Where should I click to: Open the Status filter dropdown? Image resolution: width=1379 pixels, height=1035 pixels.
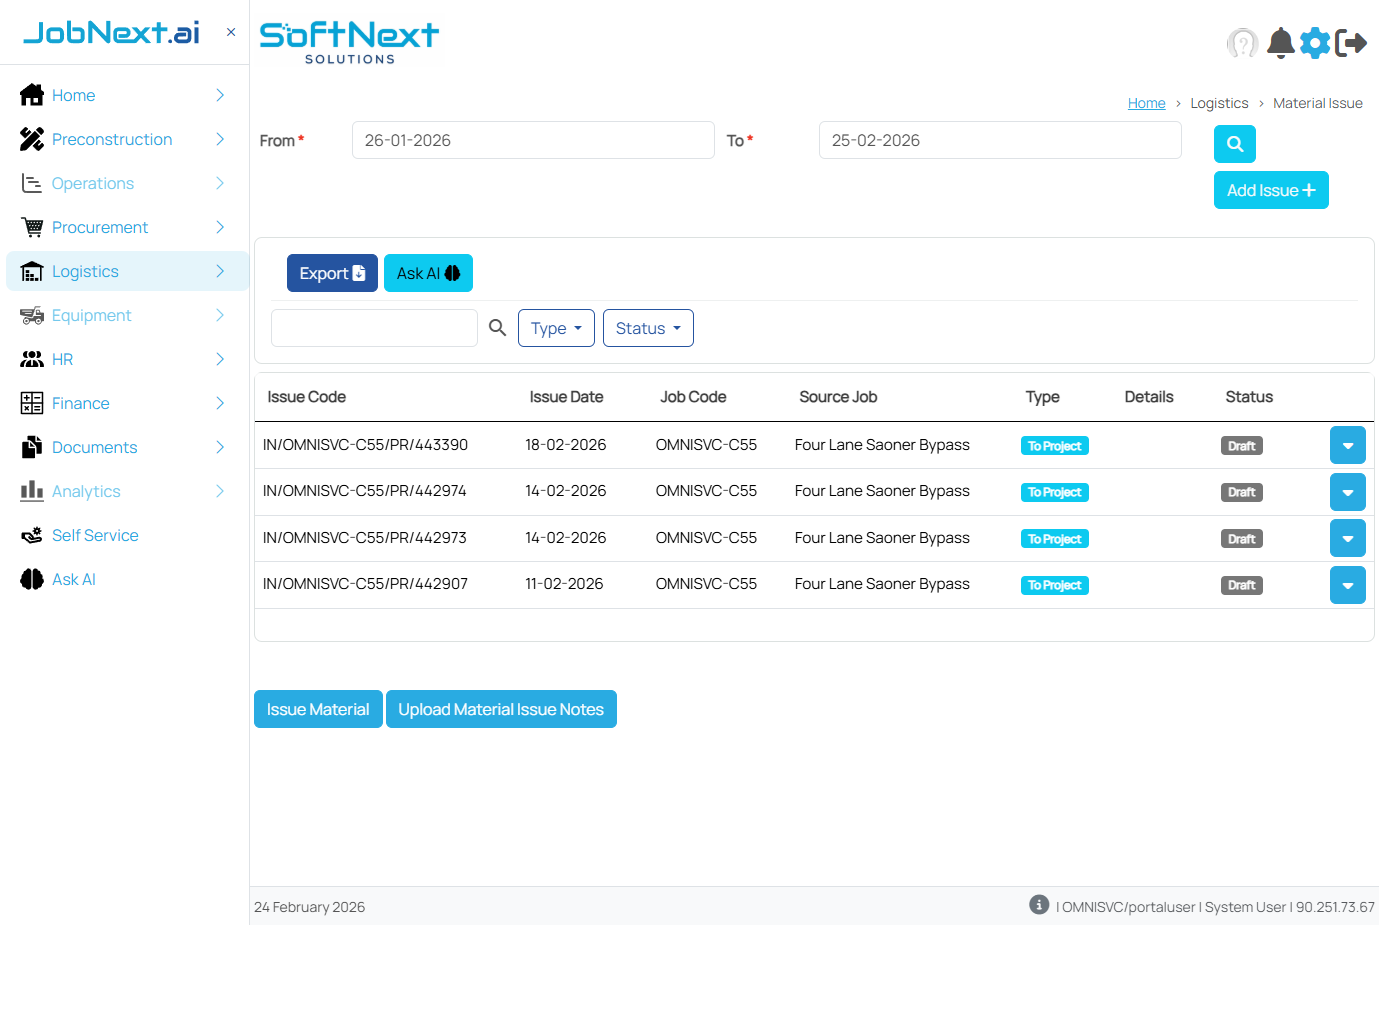(x=648, y=327)
